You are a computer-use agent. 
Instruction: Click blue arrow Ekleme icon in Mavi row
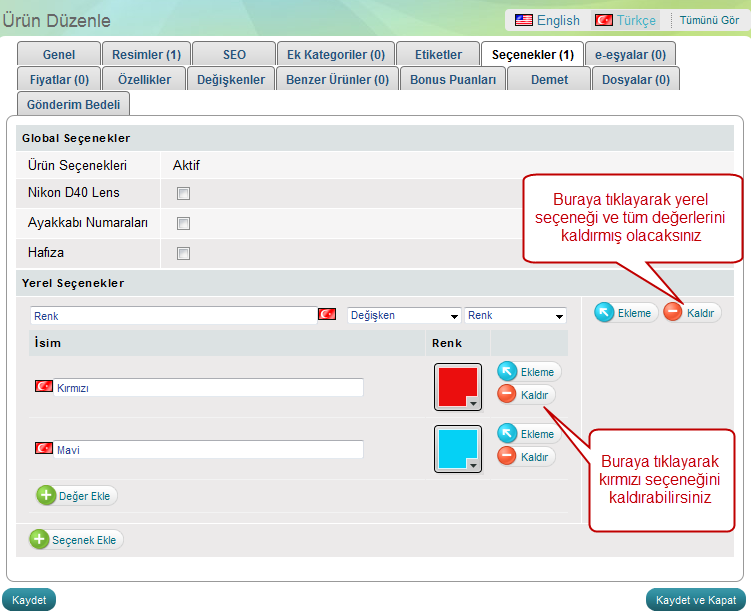pyautogui.click(x=507, y=434)
